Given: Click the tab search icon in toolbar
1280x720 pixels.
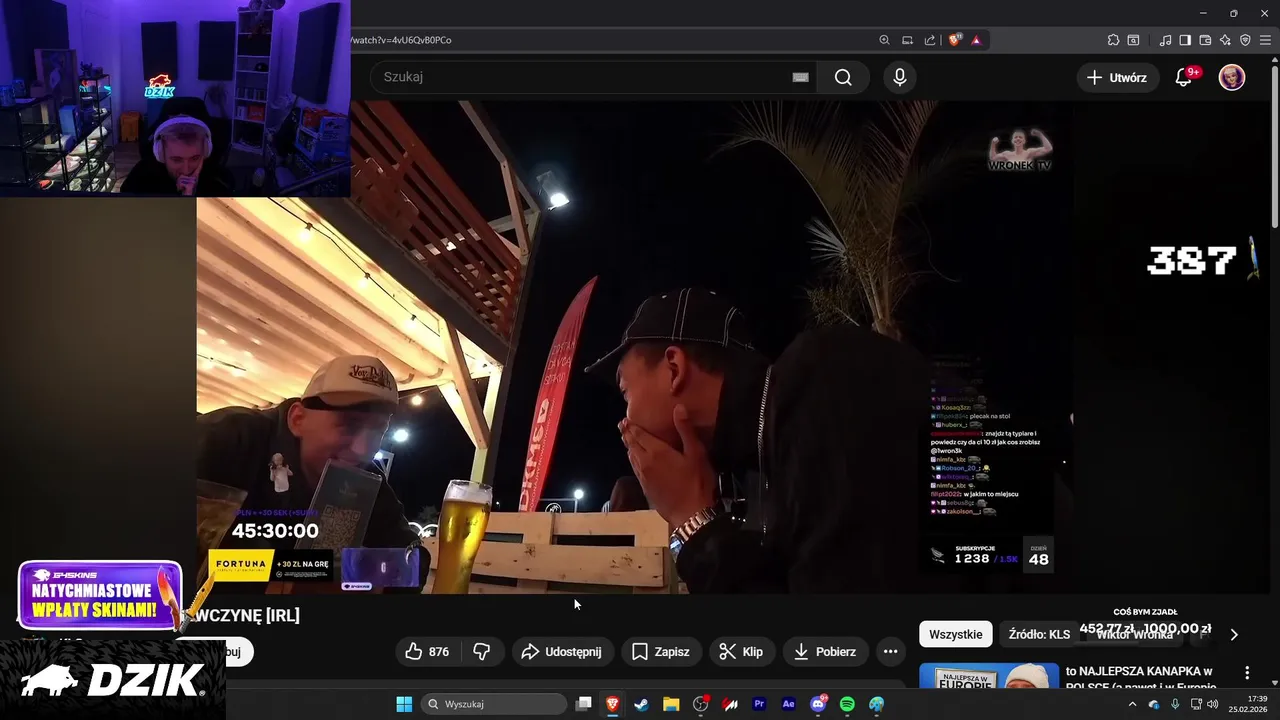Looking at the screenshot, I should tap(1133, 40).
